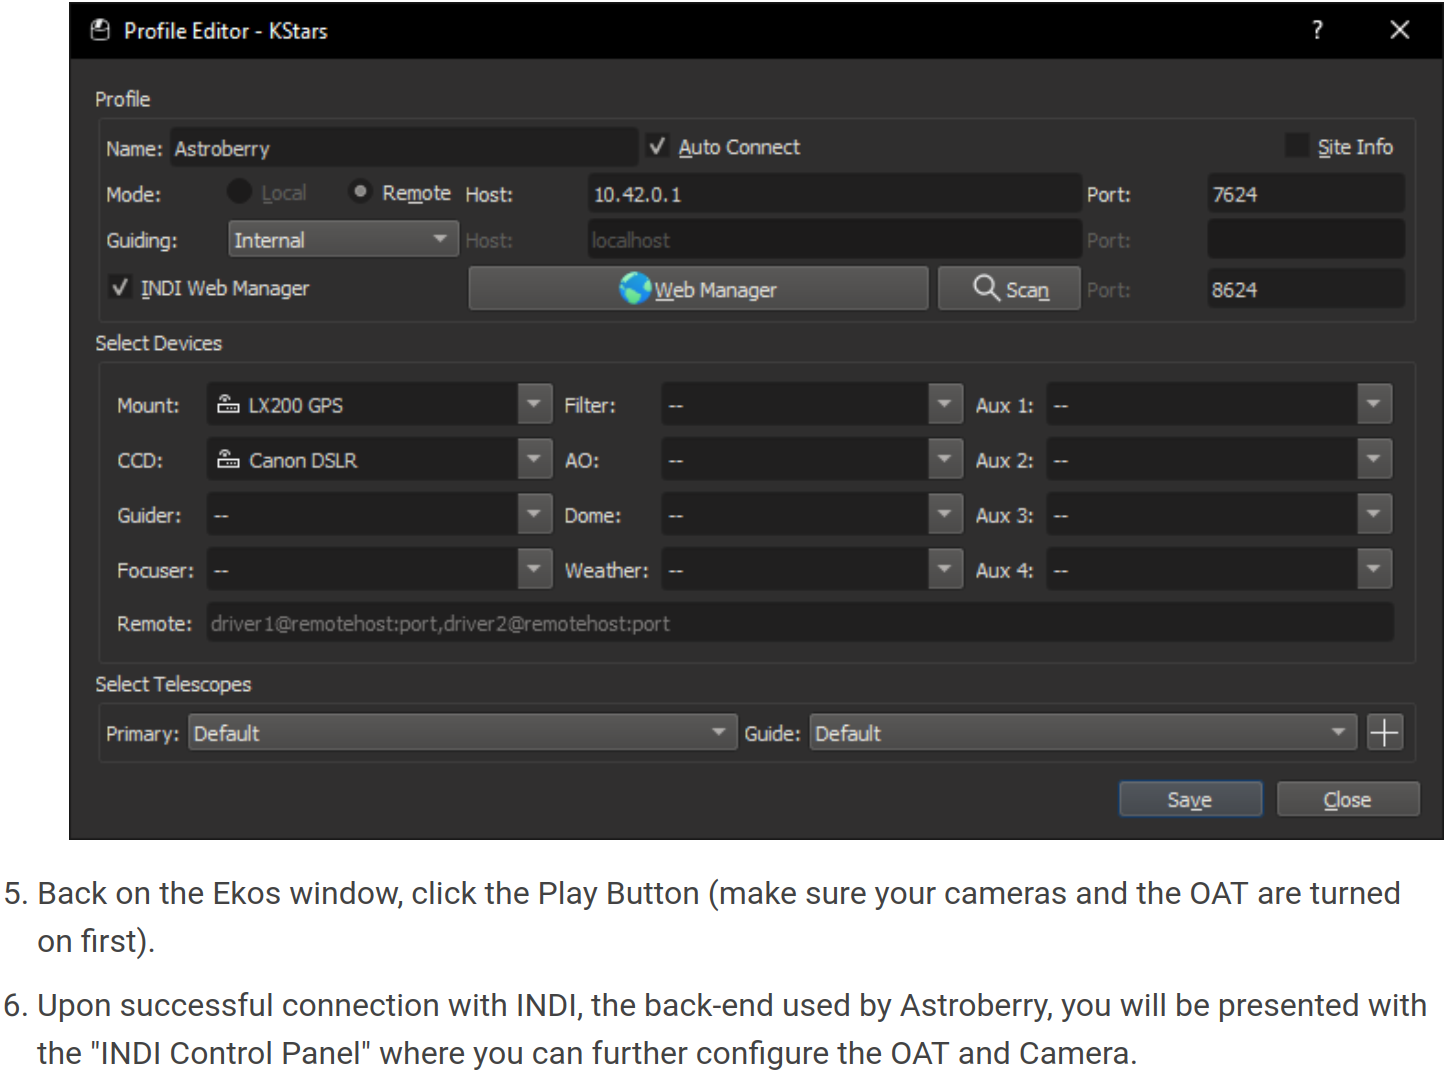The image size is (1456, 1084).
Task: Toggle the Auto Connect checkbox
Action: (657, 147)
